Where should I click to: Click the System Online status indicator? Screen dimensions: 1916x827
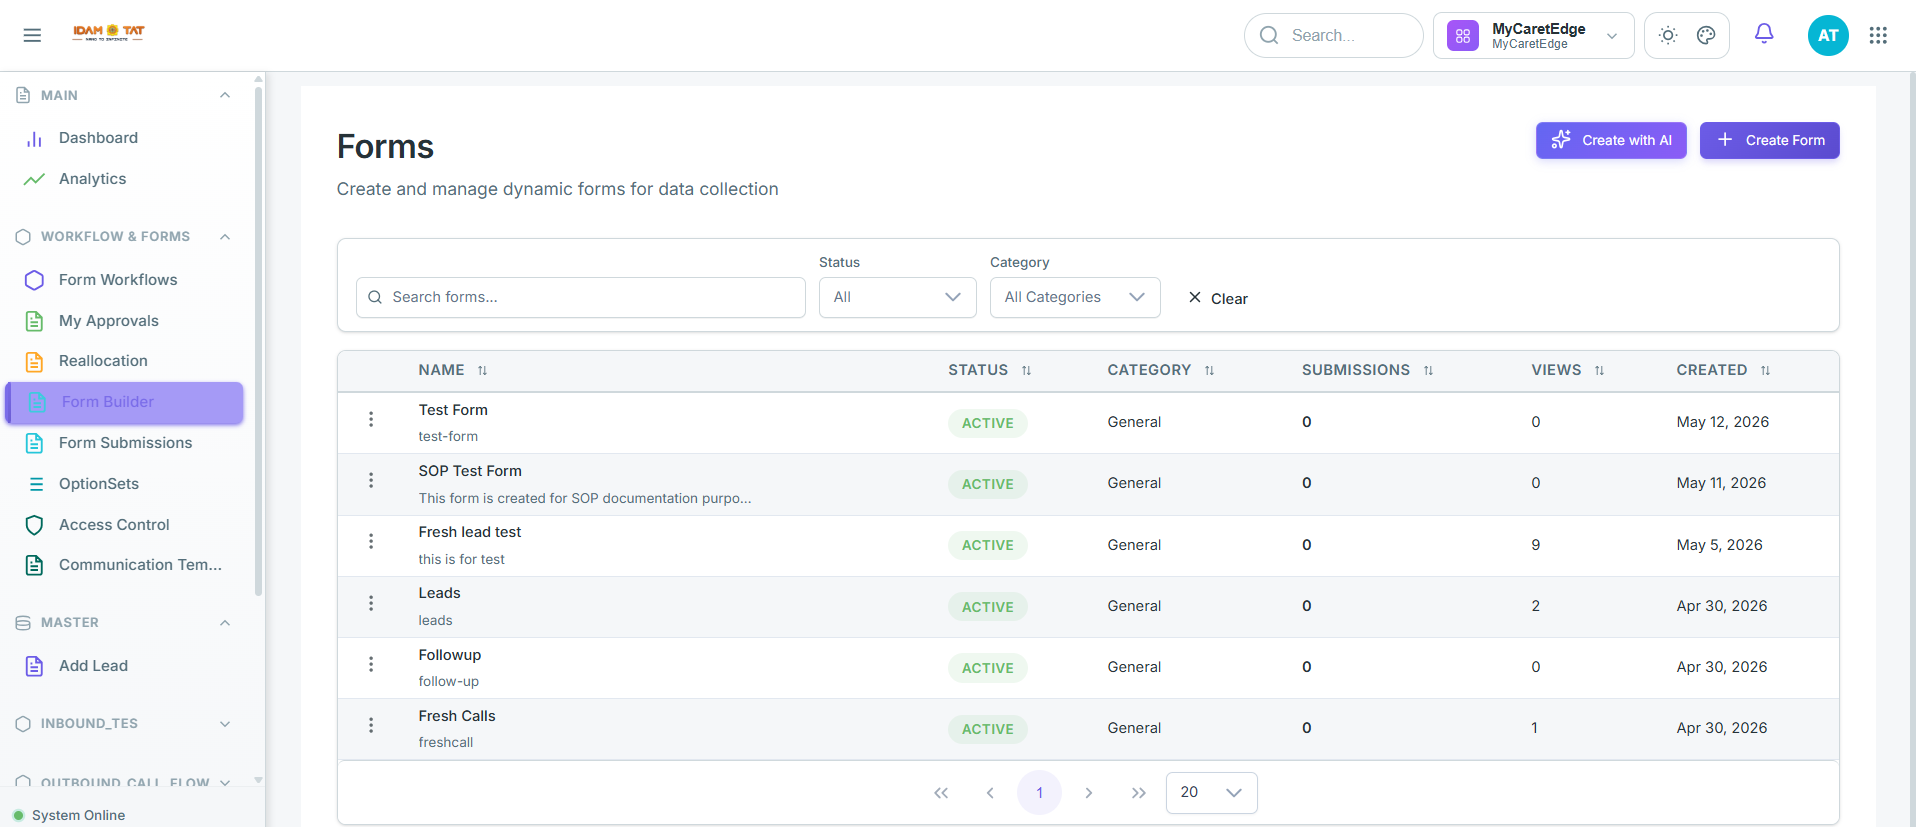[x=70, y=815]
